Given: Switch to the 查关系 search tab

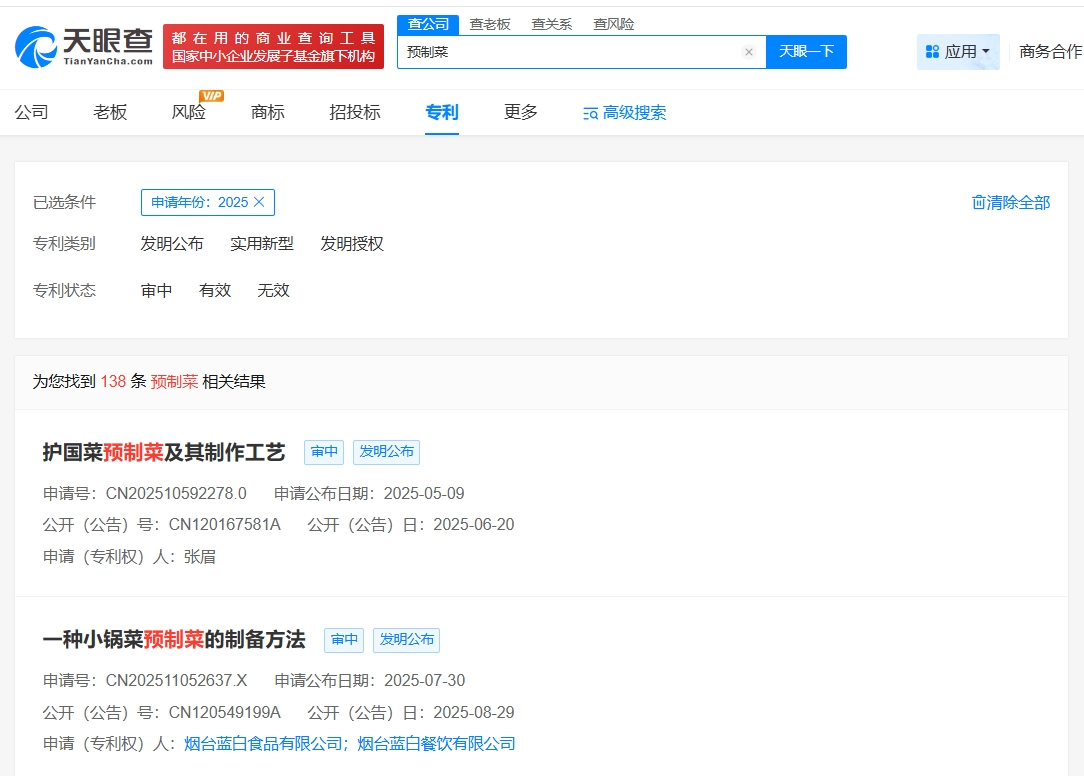Looking at the screenshot, I should point(551,24).
